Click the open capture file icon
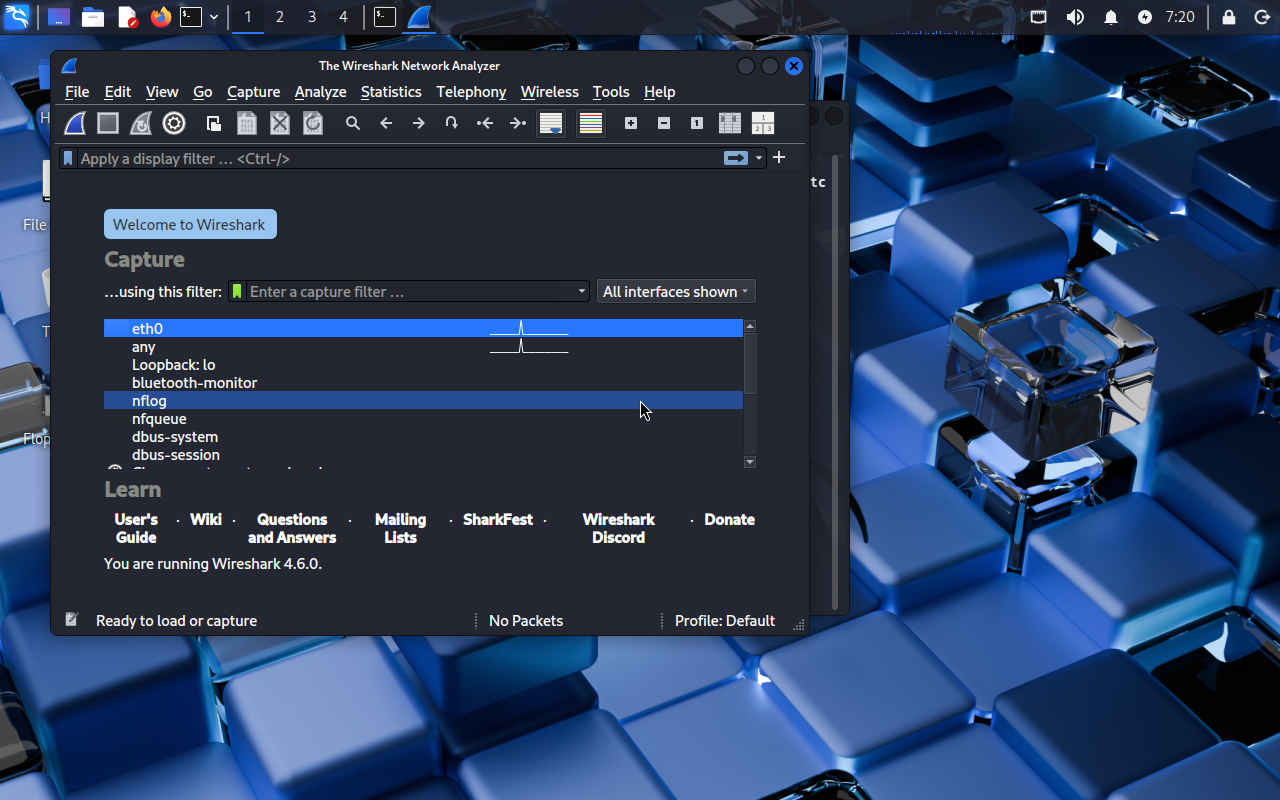1280x800 pixels. click(214, 123)
